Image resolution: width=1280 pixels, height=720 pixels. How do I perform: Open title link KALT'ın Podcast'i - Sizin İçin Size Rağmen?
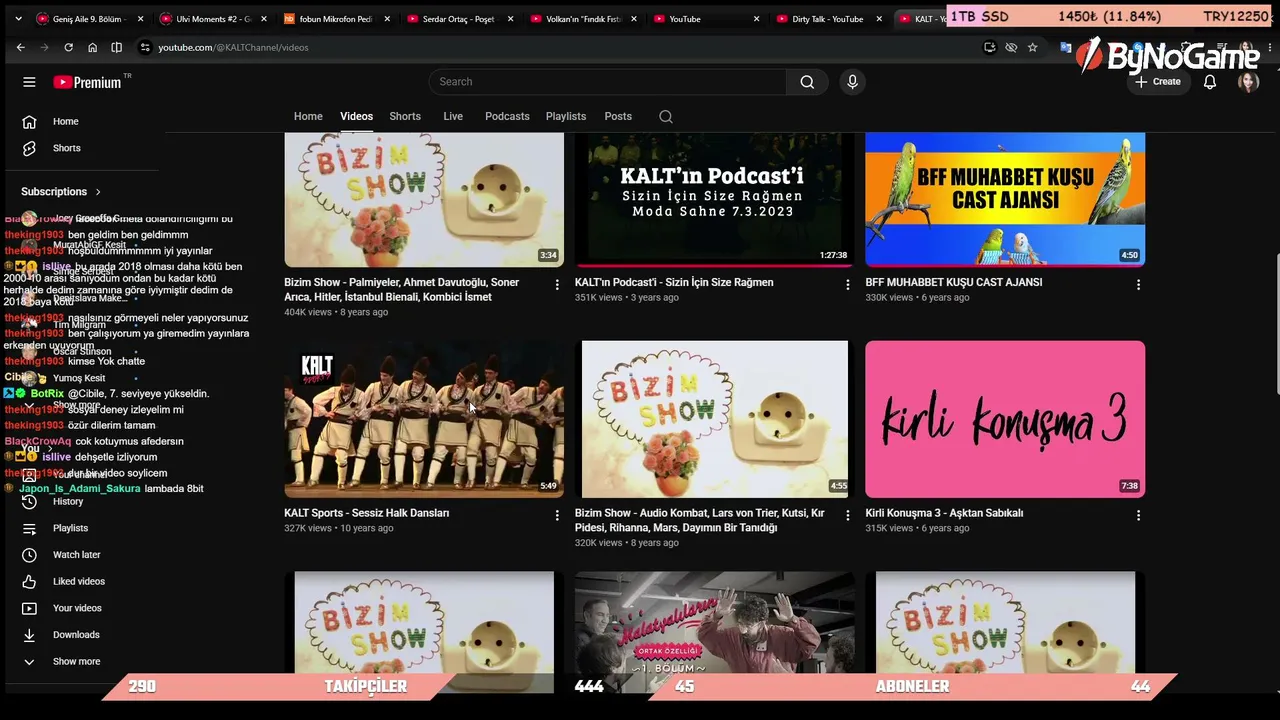[x=674, y=283]
